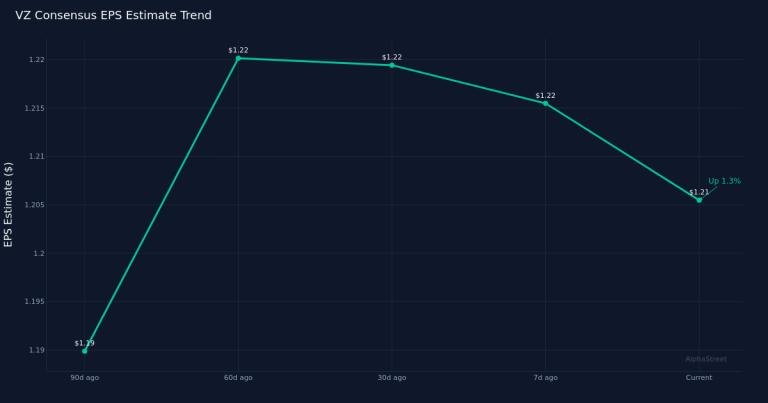
Task: Select the data point at 90d ago
Action: pos(84,351)
